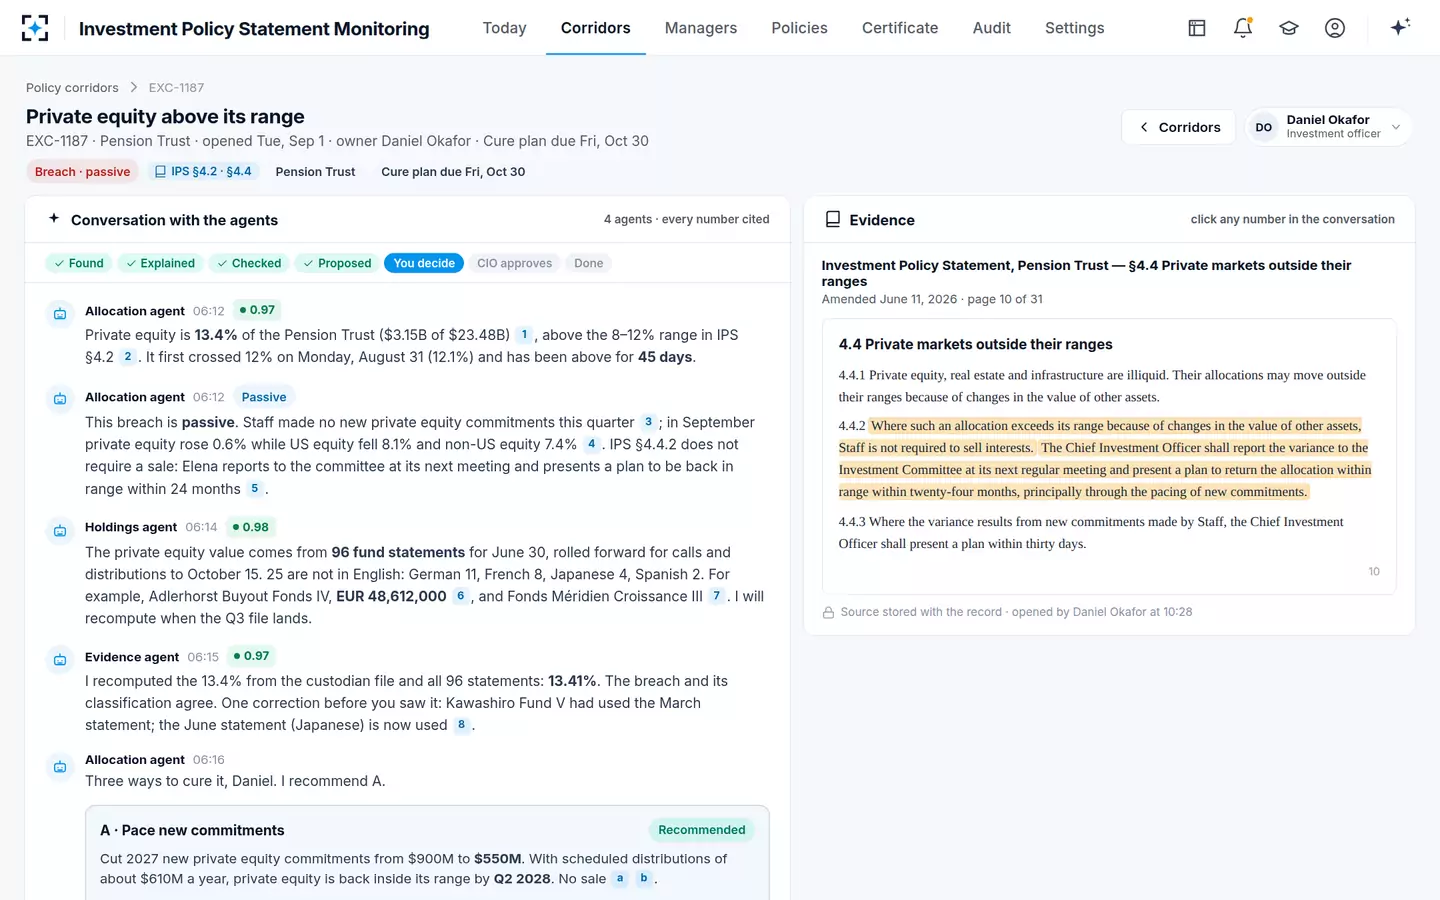Image resolution: width=1440 pixels, height=900 pixels.
Task: Open citation 1 after $23.48B
Action: coord(524,335)
